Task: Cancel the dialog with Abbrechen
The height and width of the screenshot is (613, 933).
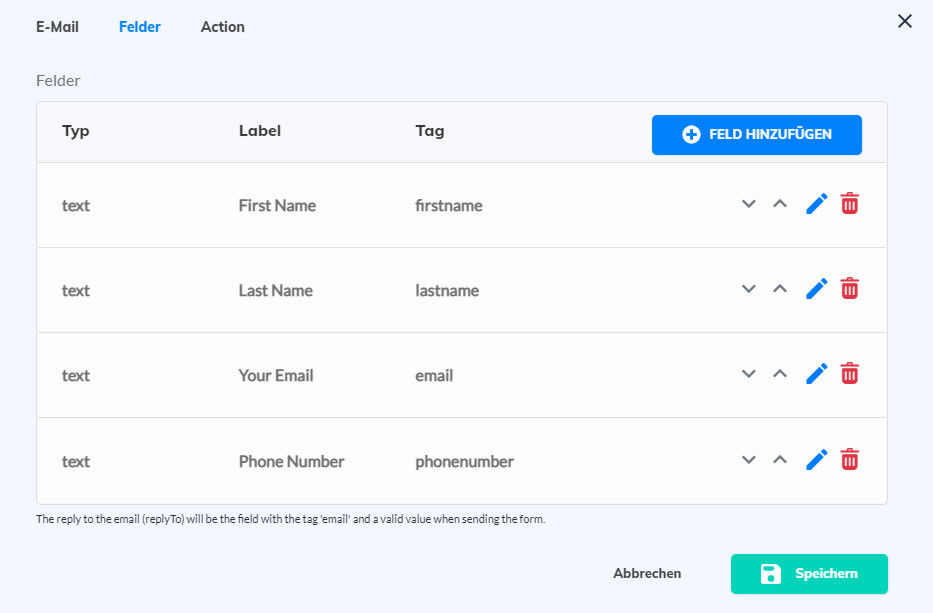Action: pos(647,574)
